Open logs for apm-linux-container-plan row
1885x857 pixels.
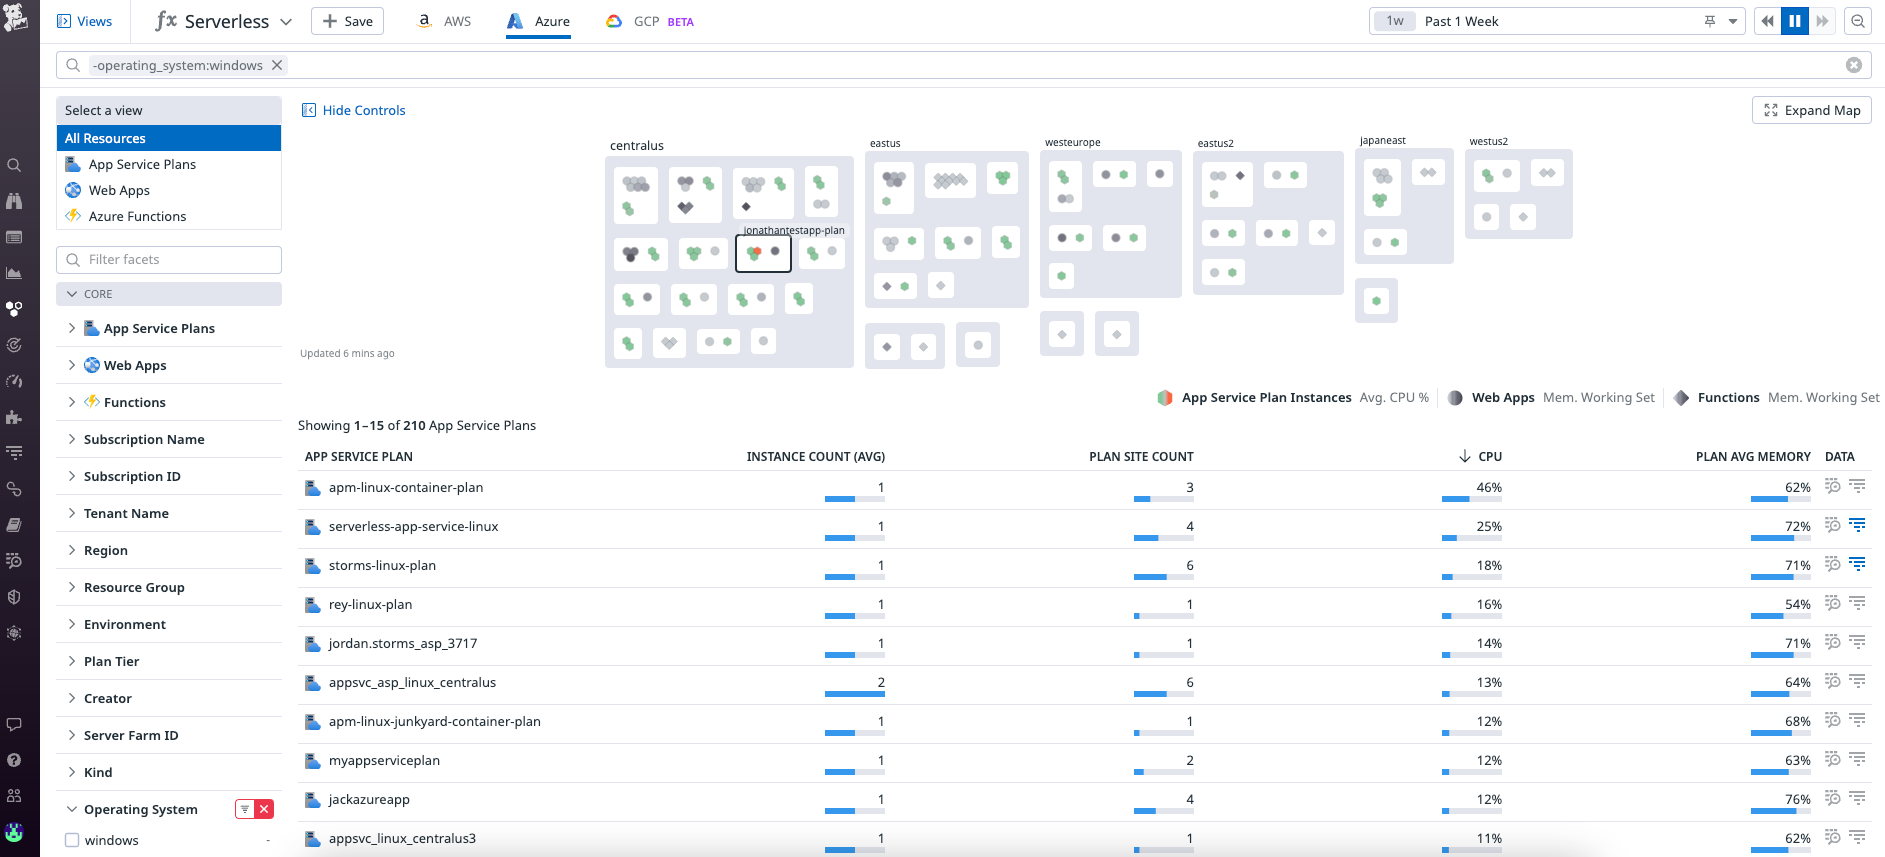click(1857, 487)
